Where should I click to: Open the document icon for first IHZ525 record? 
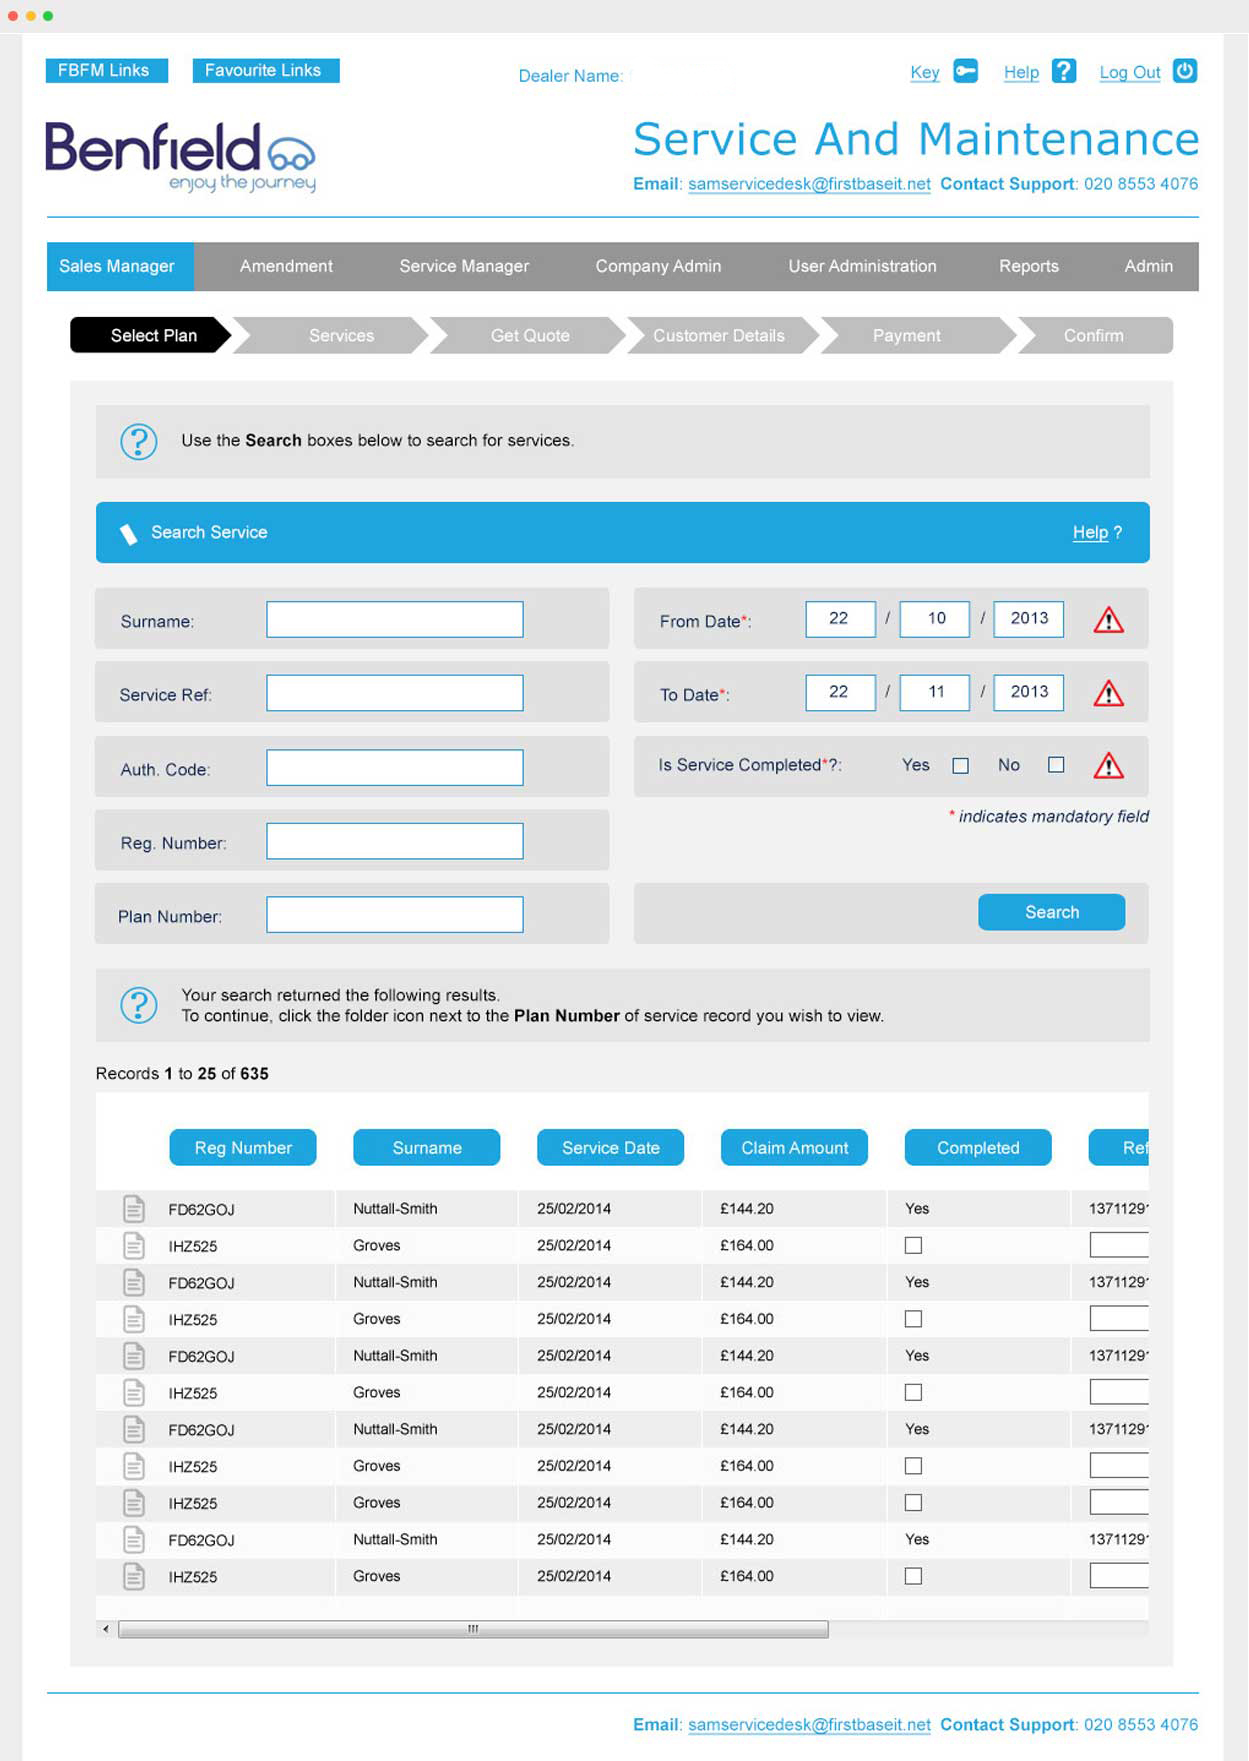(134, 1246)
